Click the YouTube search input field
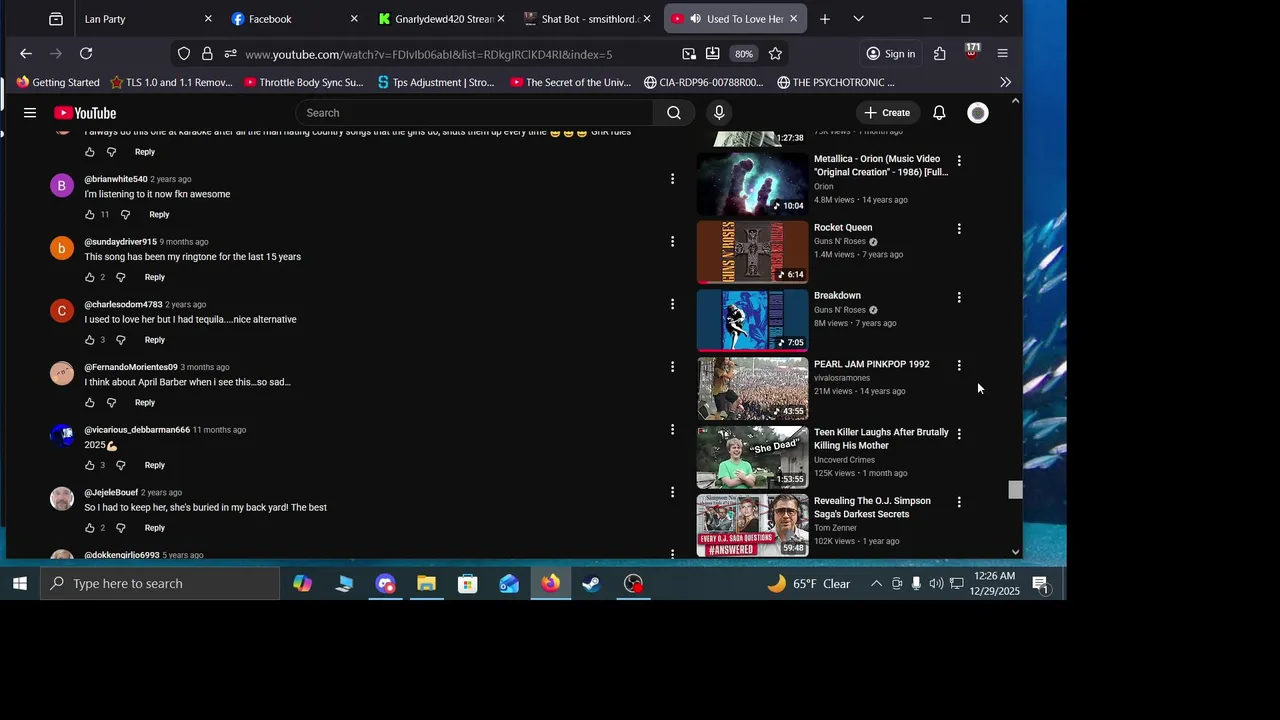The width and height of the screenshot is (1280, 720). click(475, 113)
